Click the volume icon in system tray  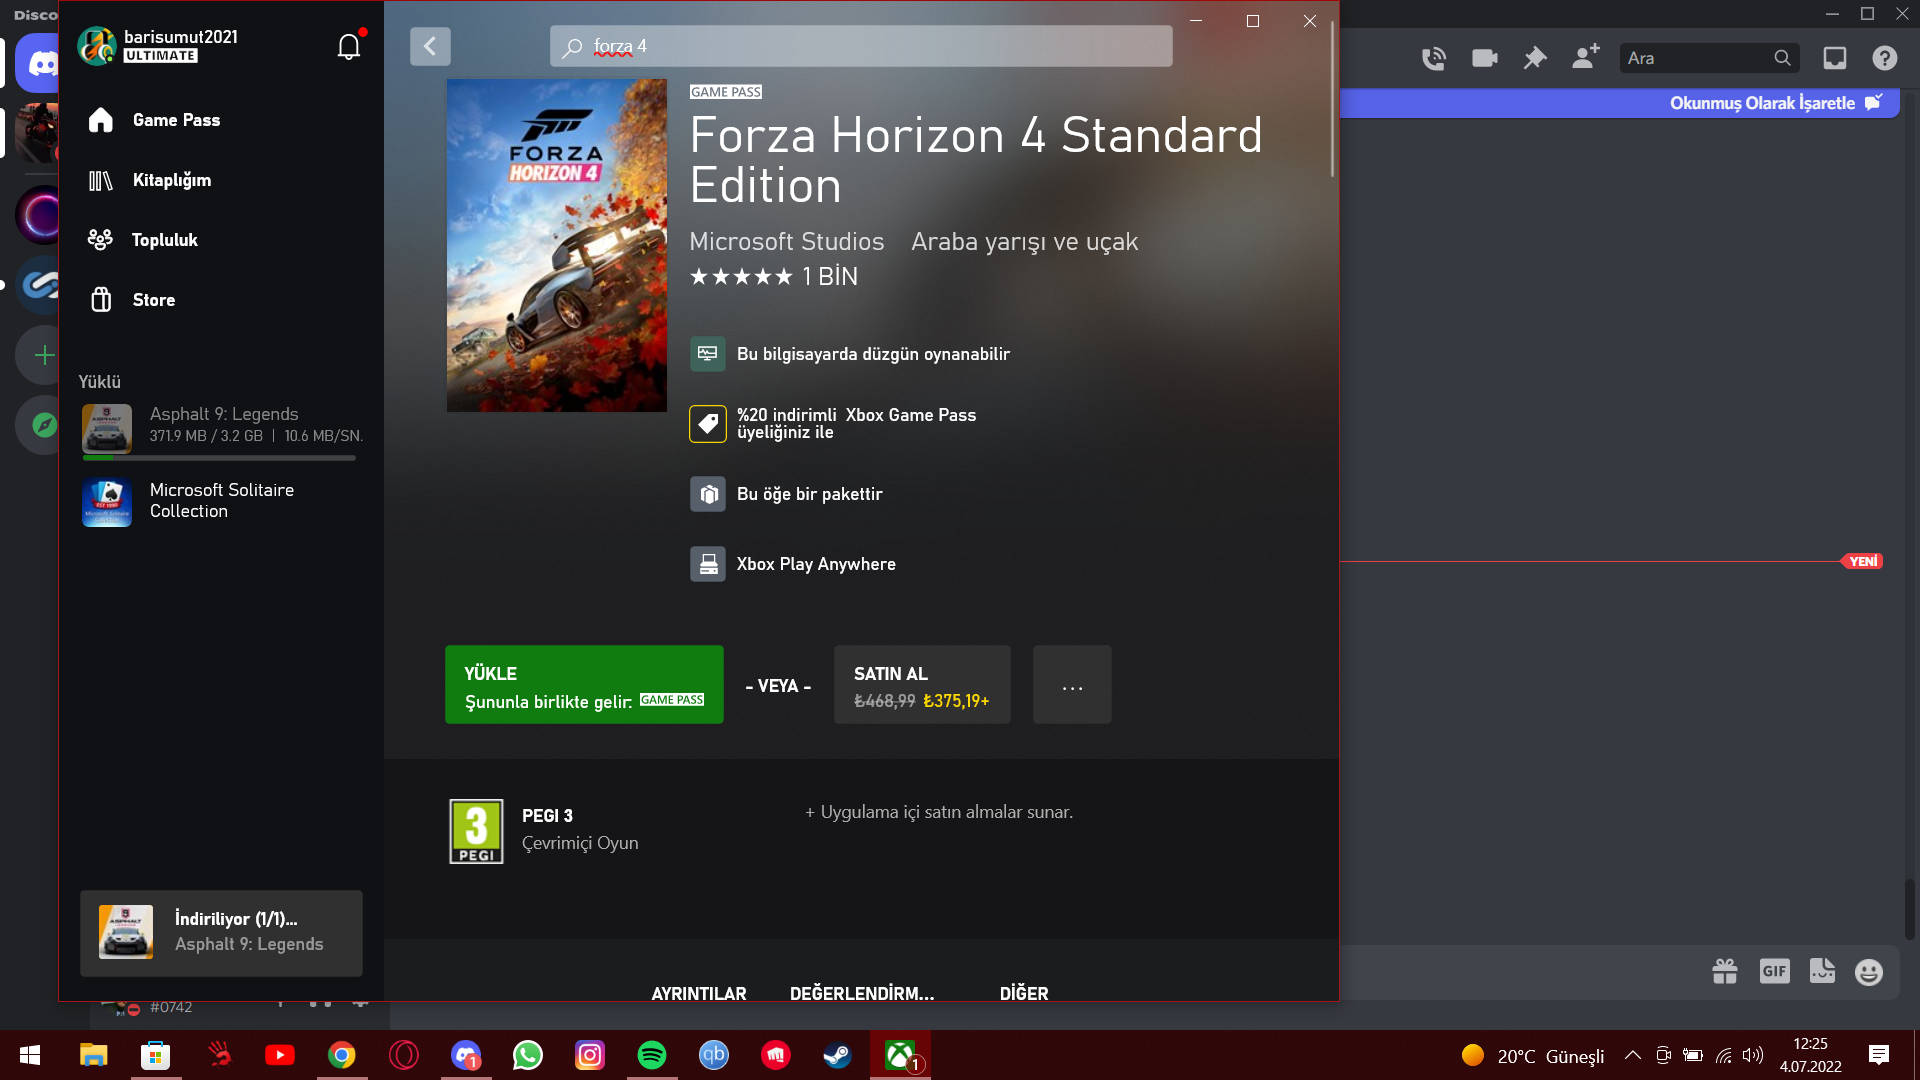pyautogui.click(x=1753, y=1055)
